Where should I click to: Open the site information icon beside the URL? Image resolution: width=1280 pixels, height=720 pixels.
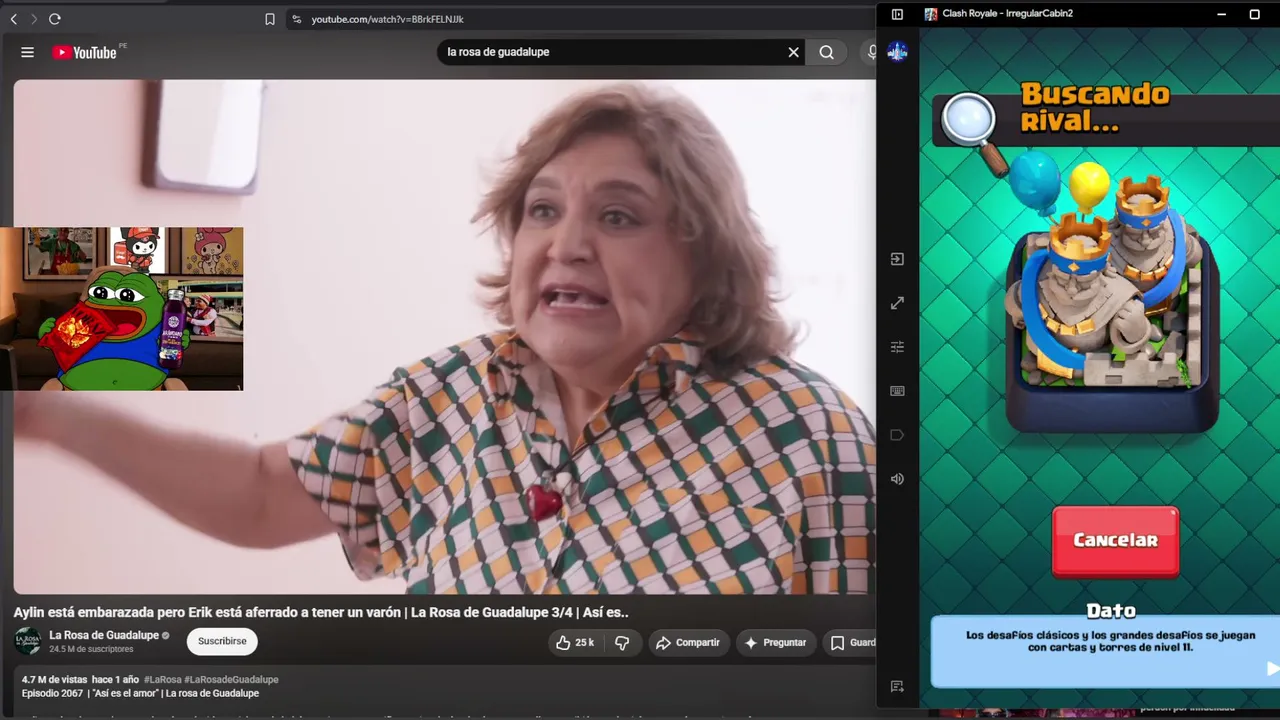pos(296,19)
